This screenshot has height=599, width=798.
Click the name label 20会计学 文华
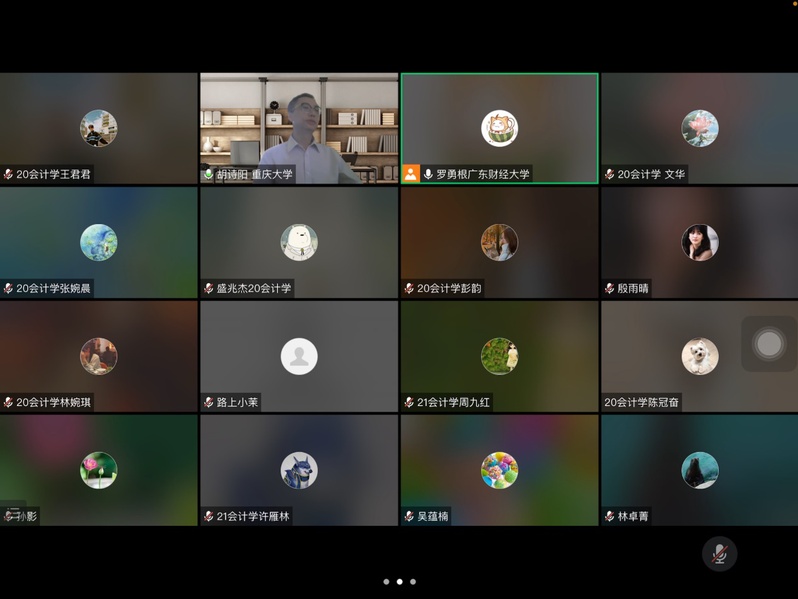point(651,174)
